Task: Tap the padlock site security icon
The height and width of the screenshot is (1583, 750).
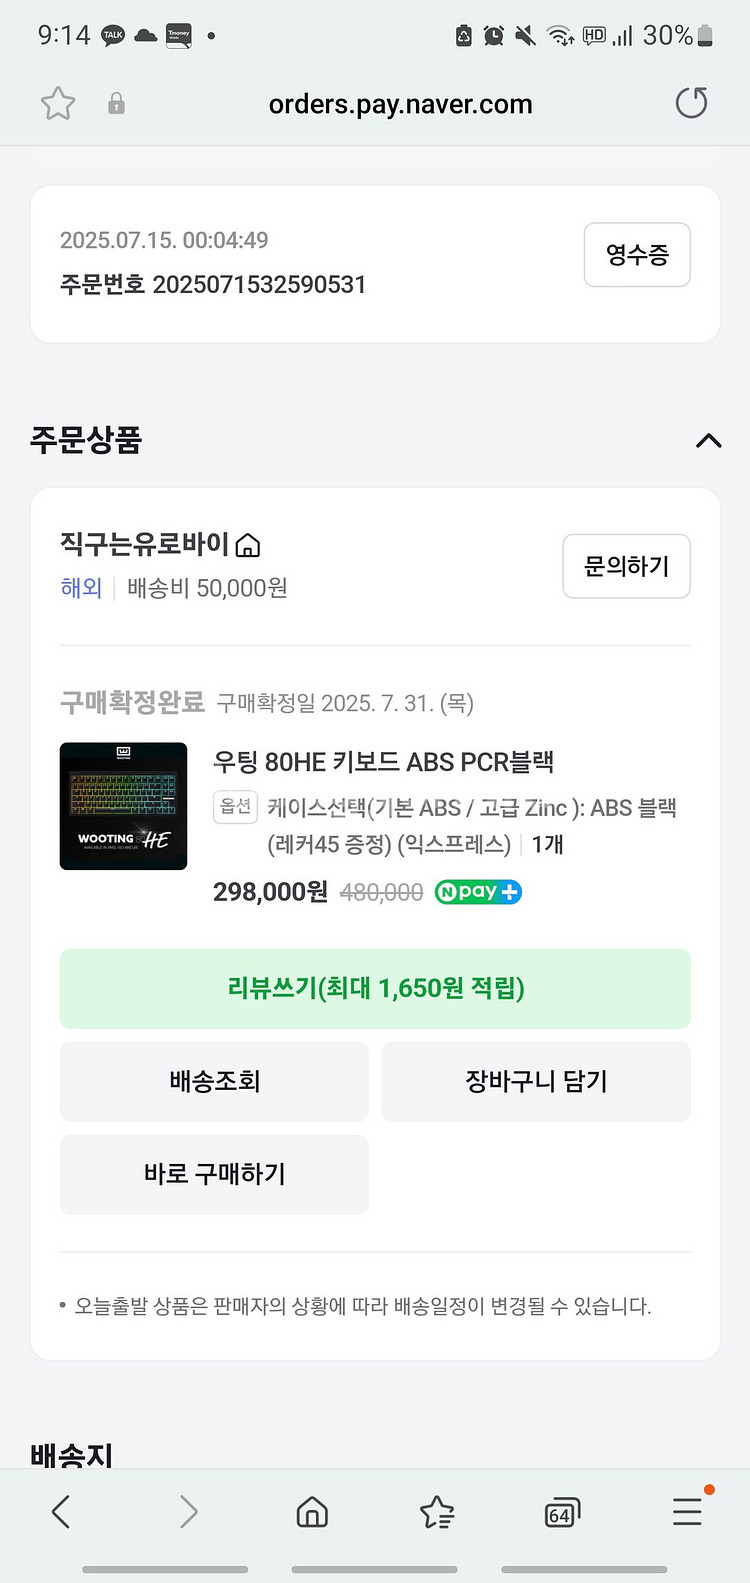Action: pyautogui.click(x=116, y=103)
